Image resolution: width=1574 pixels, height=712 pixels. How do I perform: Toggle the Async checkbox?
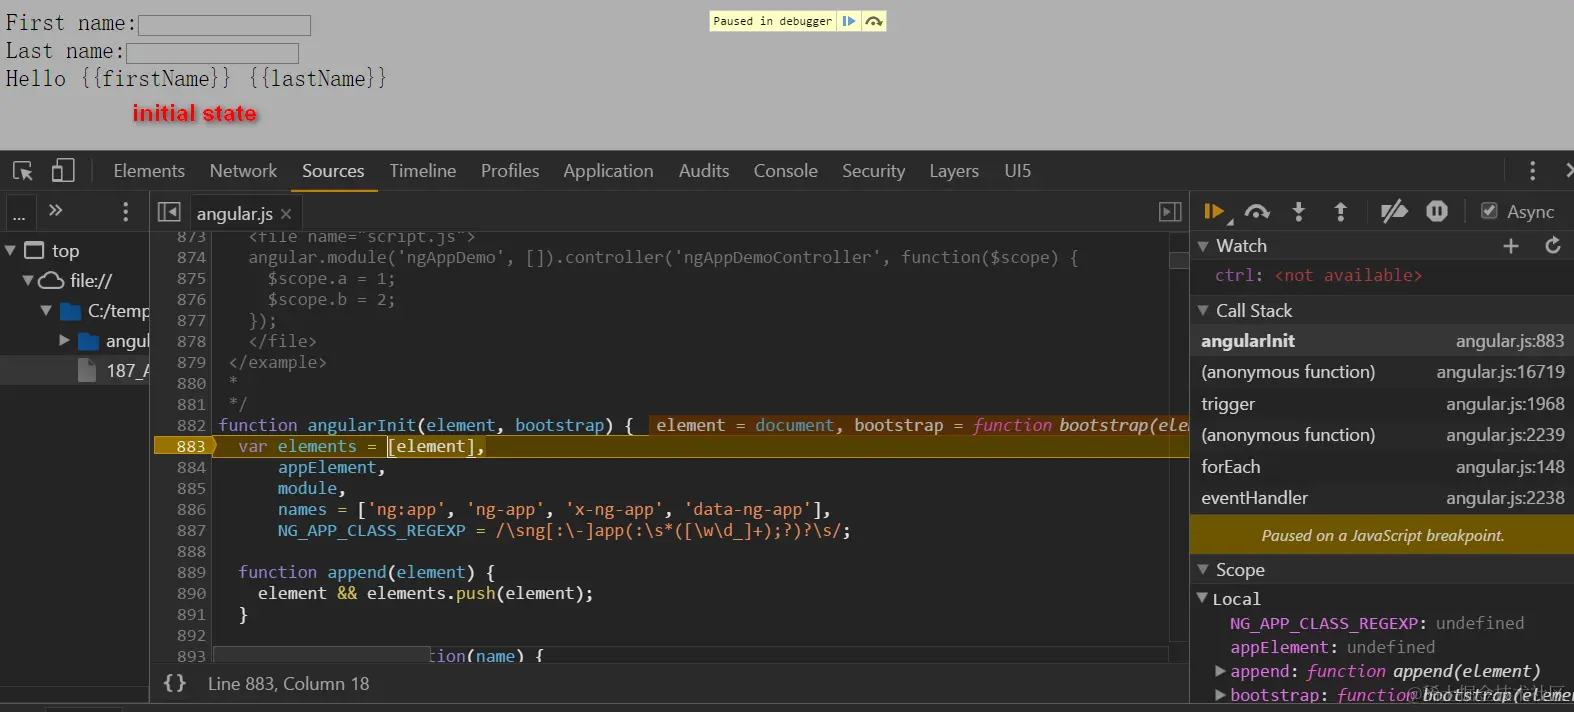(1489, 211)
